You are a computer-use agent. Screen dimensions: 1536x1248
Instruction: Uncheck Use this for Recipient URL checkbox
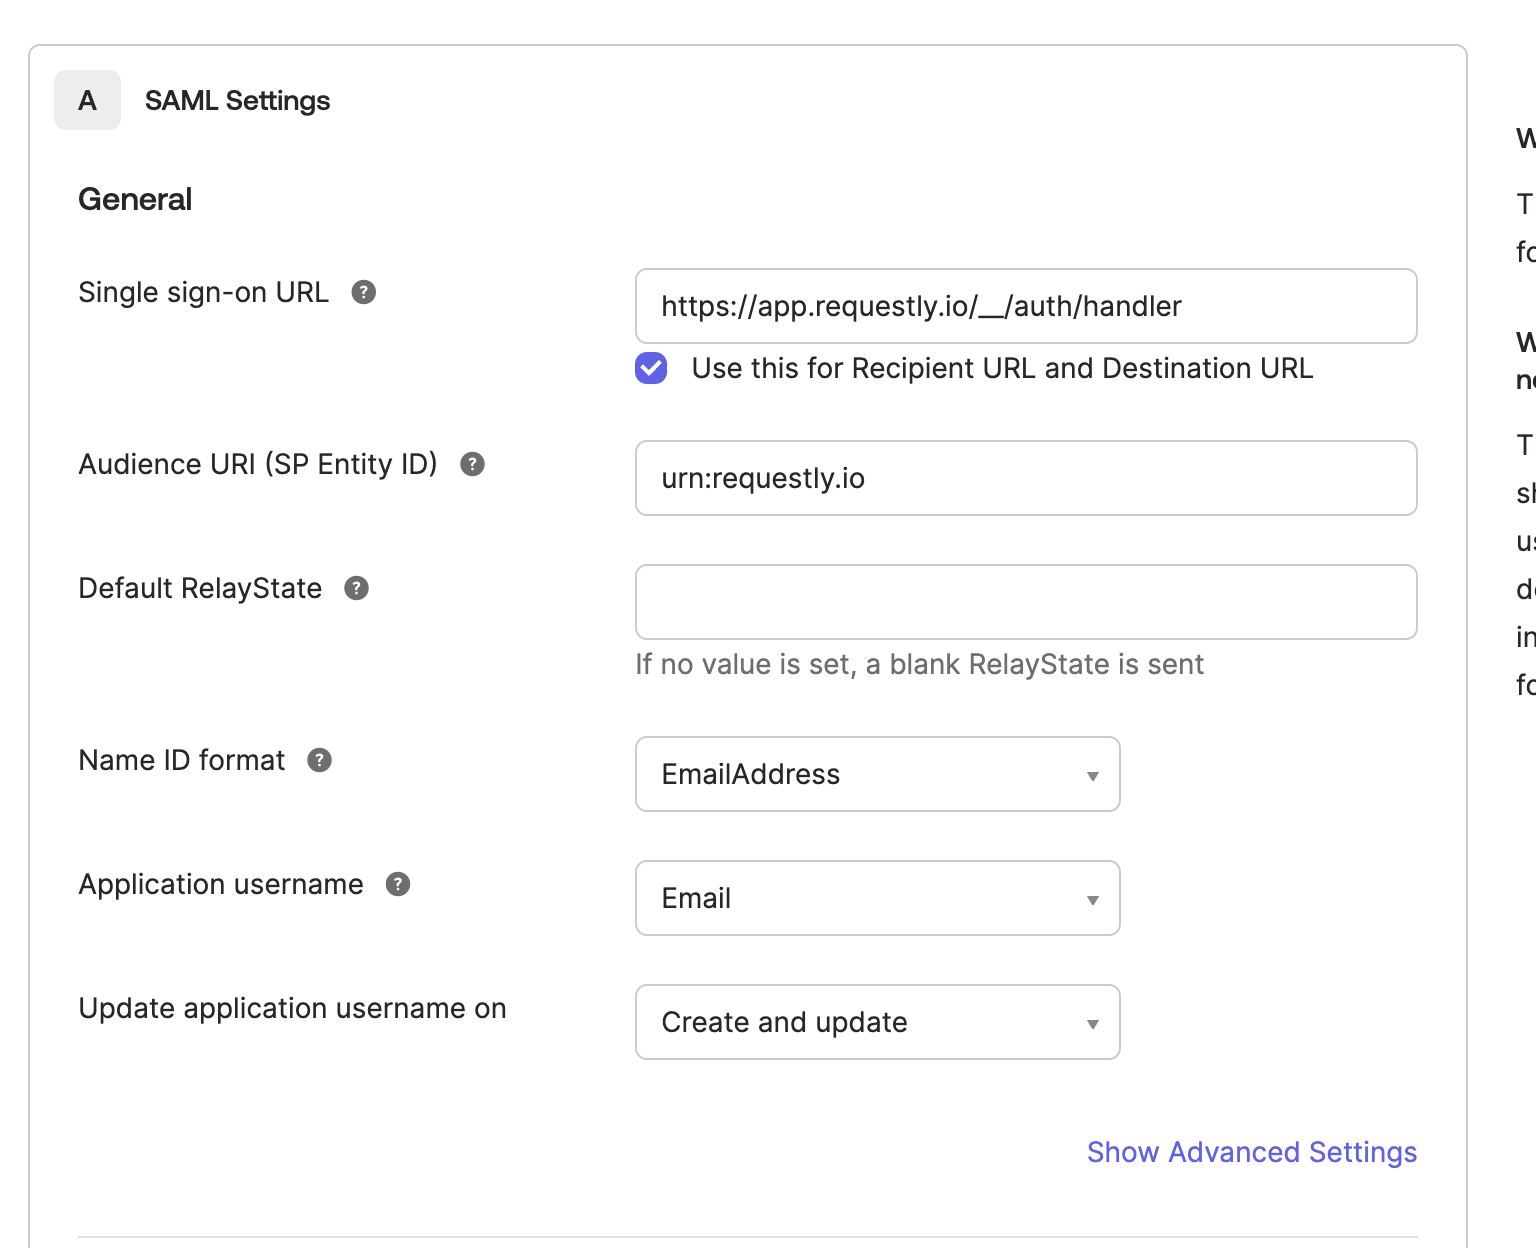[651, 368]
